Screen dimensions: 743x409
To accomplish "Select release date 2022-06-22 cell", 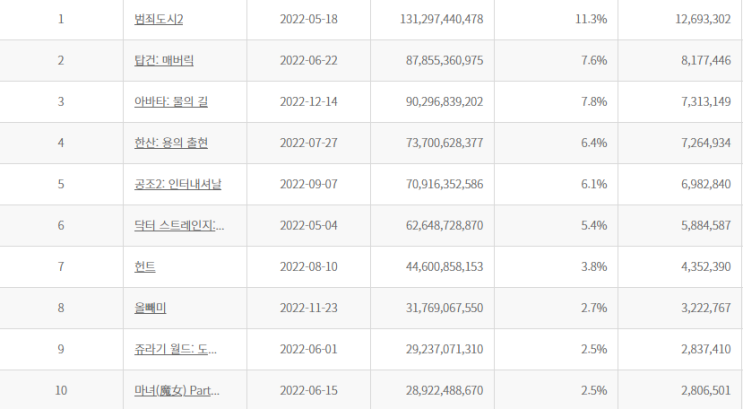I will (308, 60).
